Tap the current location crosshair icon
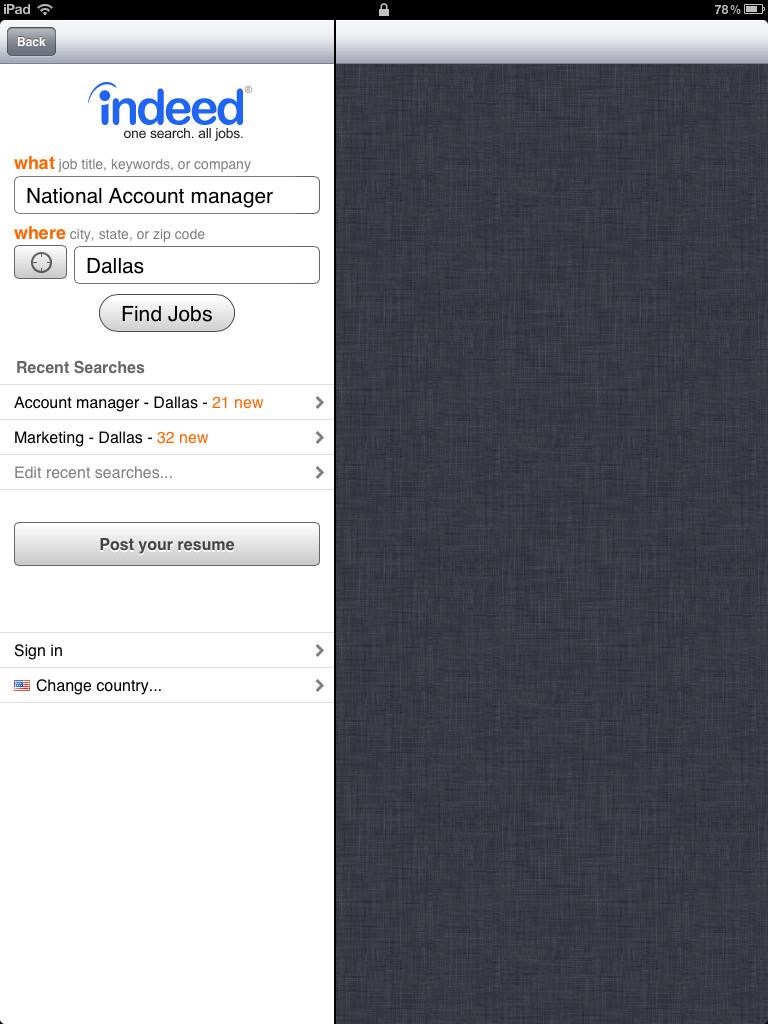The height and width of the screenshot is (1024, 768). pyautogui.click(x=40, y=263)
